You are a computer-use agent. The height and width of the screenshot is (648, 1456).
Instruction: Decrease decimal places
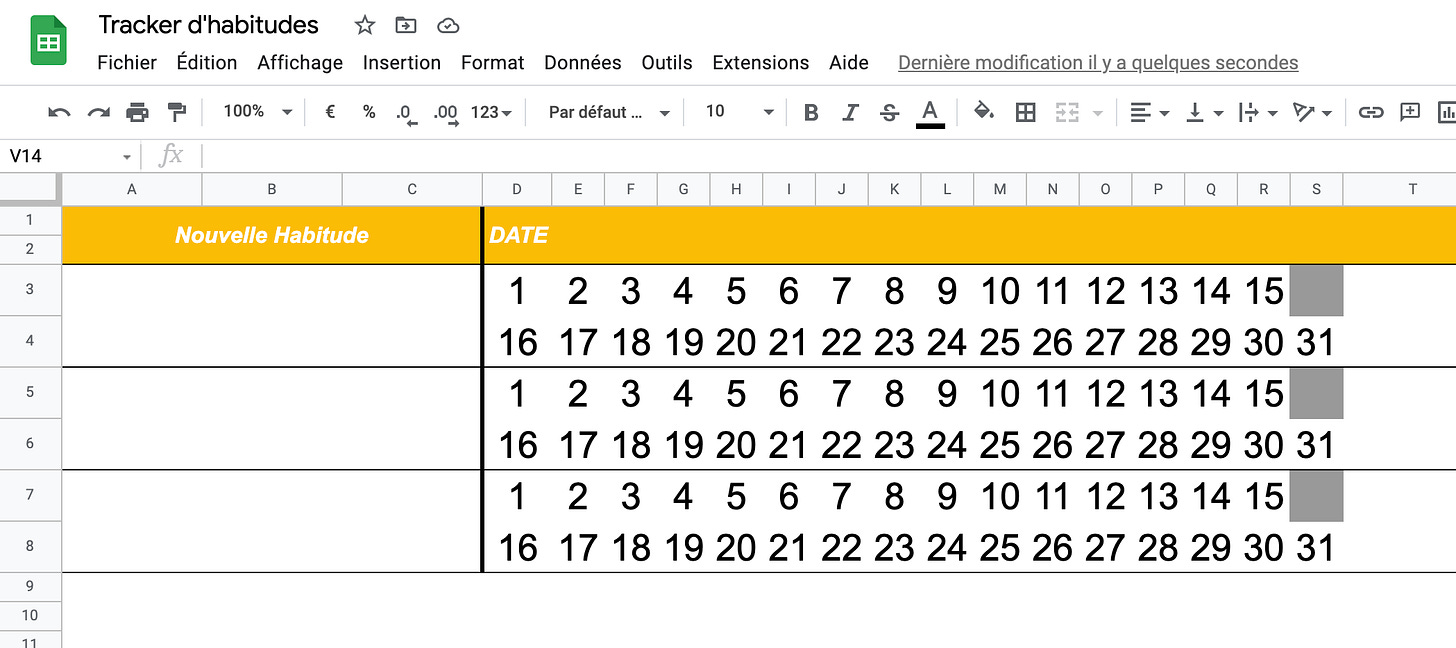(x=405, y=113)
